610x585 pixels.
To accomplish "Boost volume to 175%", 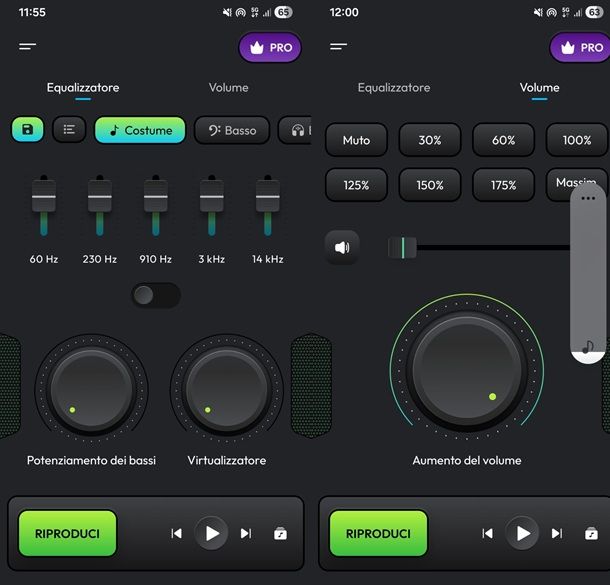I will 503,185.
